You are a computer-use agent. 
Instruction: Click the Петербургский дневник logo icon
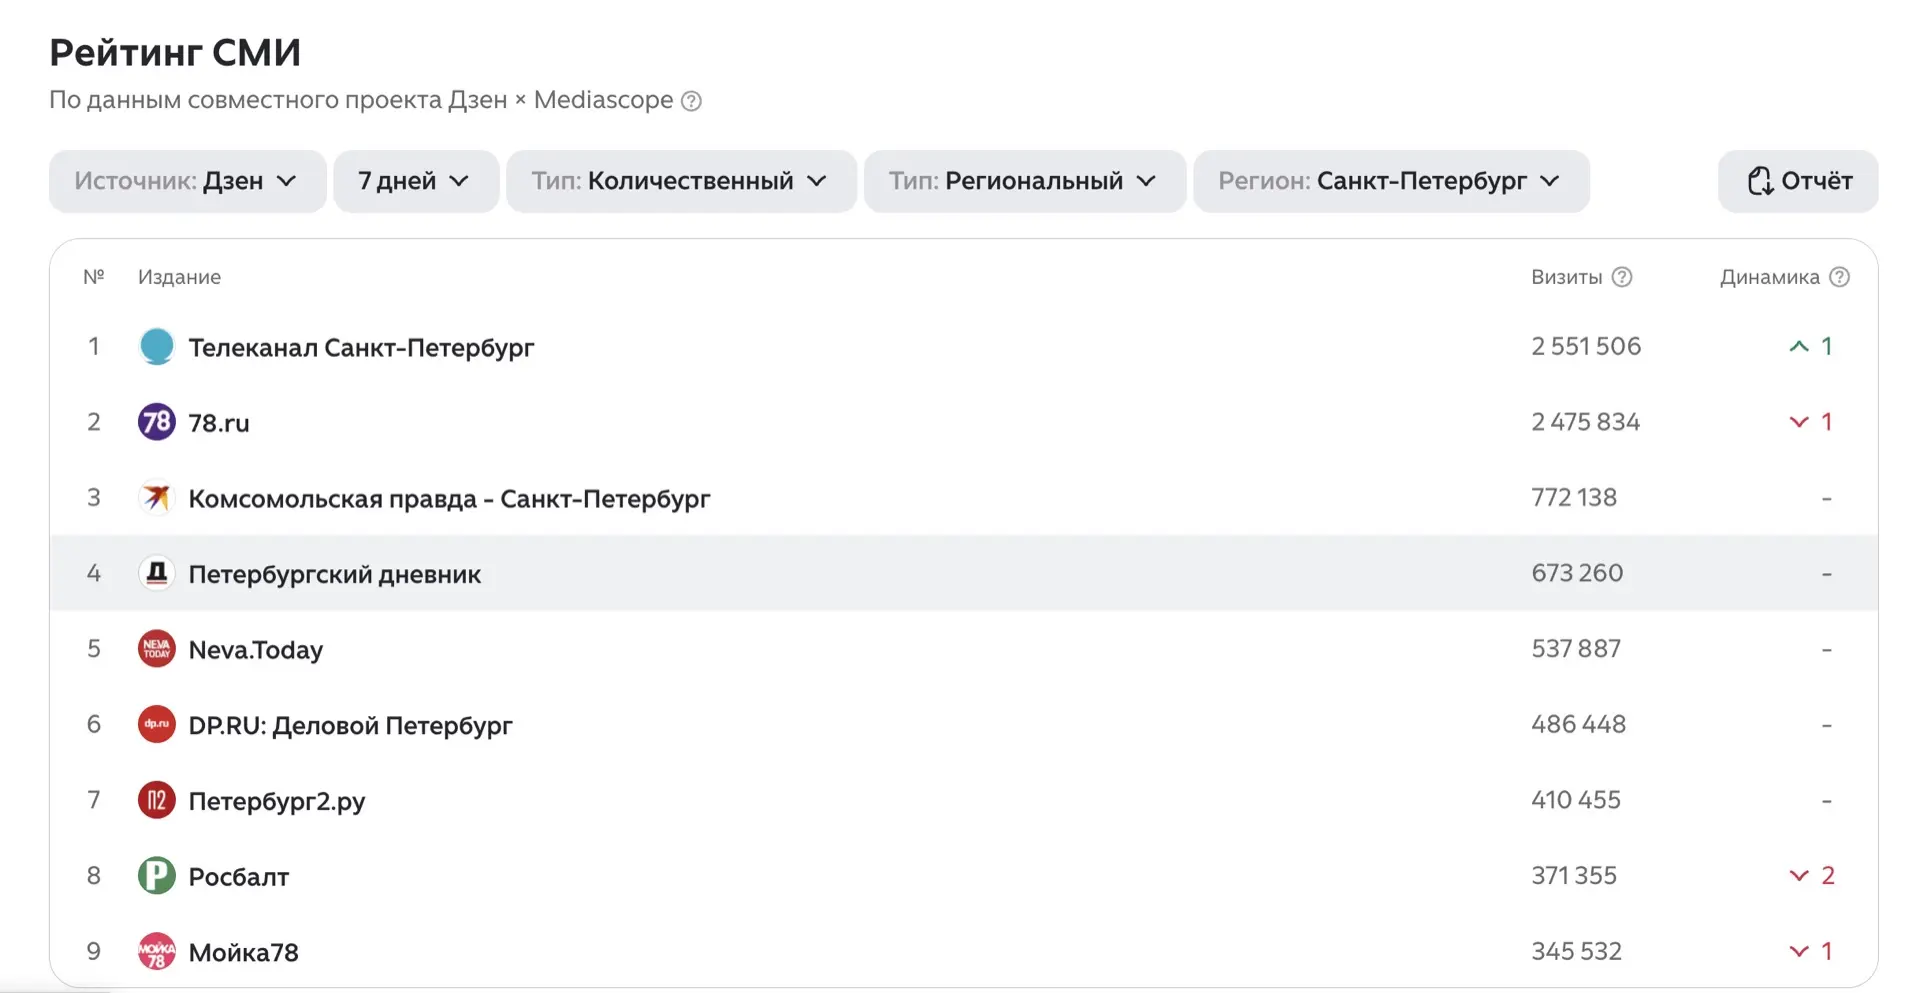click(156, 574)
